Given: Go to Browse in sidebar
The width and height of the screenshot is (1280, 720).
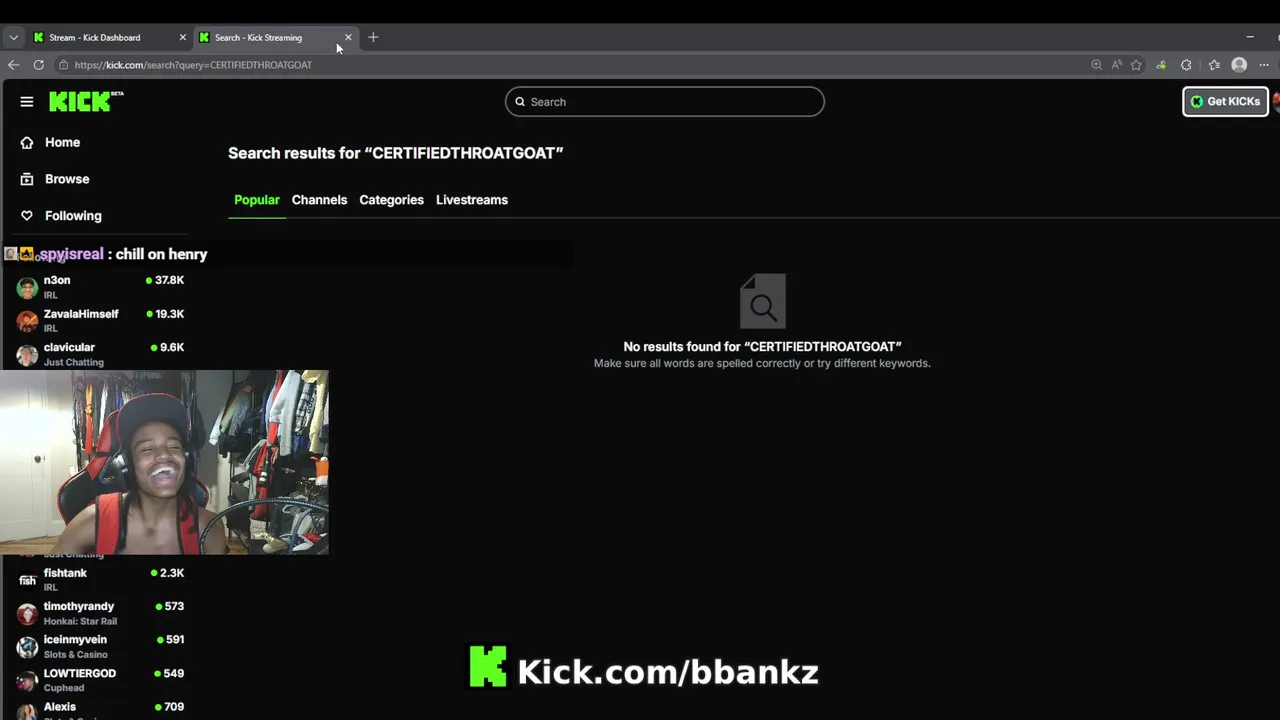Looking at the screenshot, I should point(67,179).
